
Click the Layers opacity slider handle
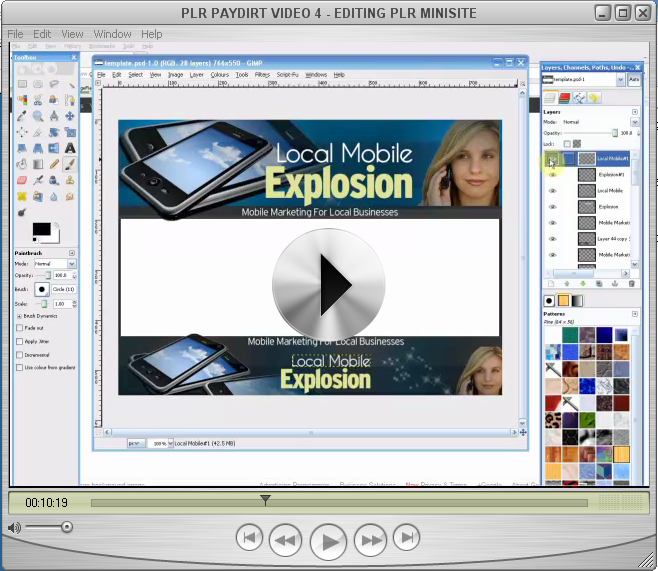coord(615,133)
